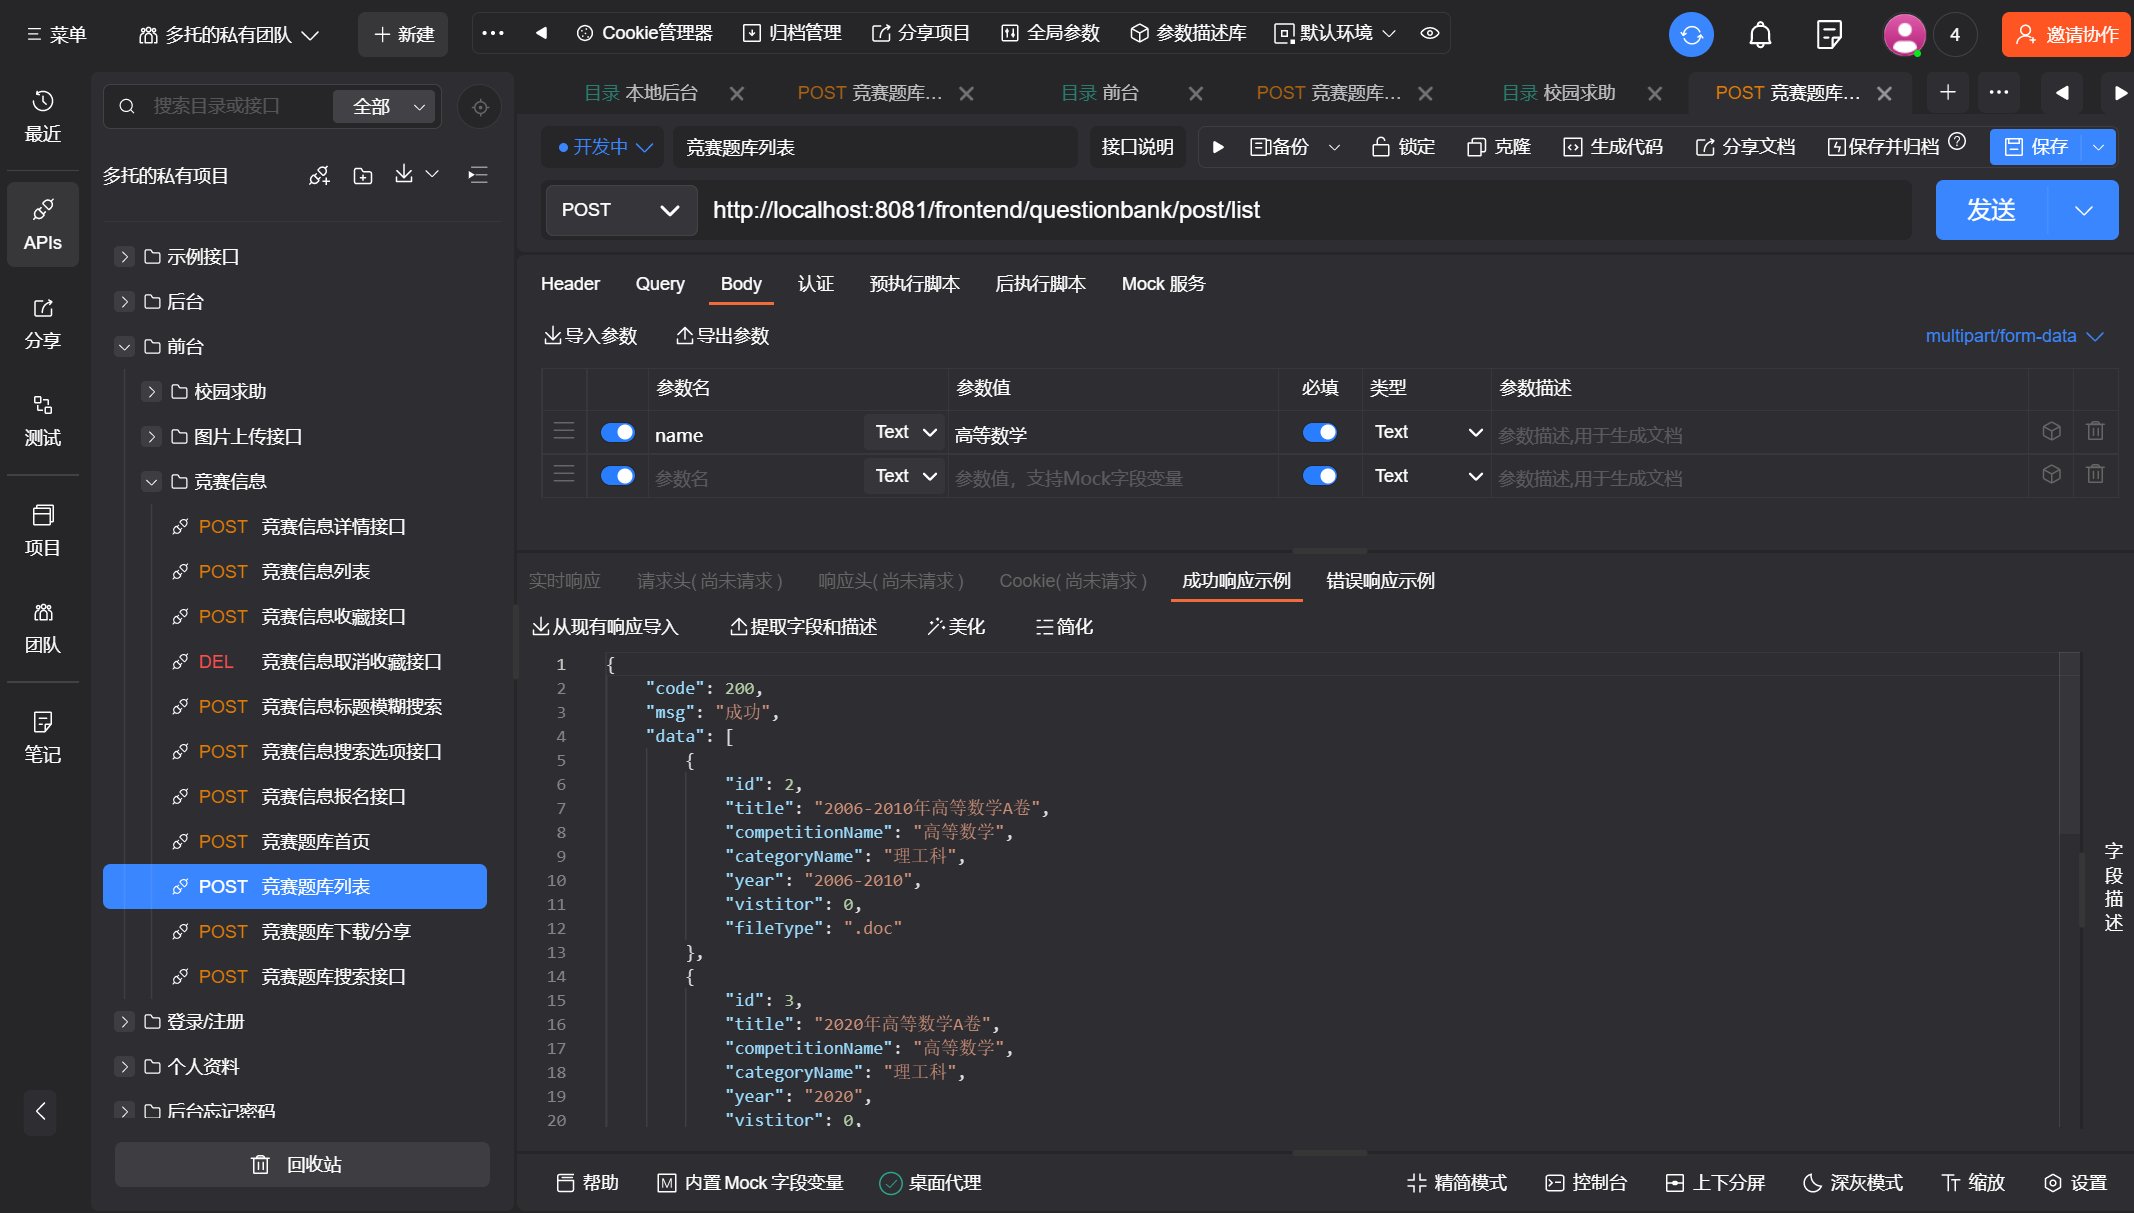Open the notifications bell

click(1760, 35)
